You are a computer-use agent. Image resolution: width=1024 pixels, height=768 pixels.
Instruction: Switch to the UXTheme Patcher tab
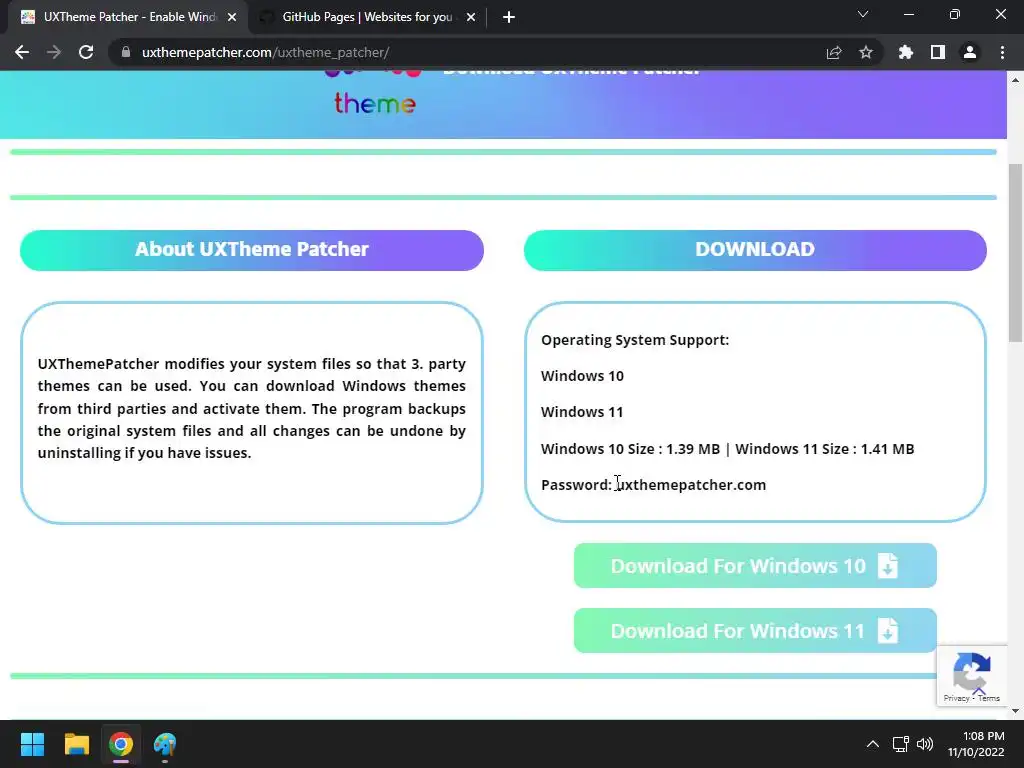click(x=128, y=17)
